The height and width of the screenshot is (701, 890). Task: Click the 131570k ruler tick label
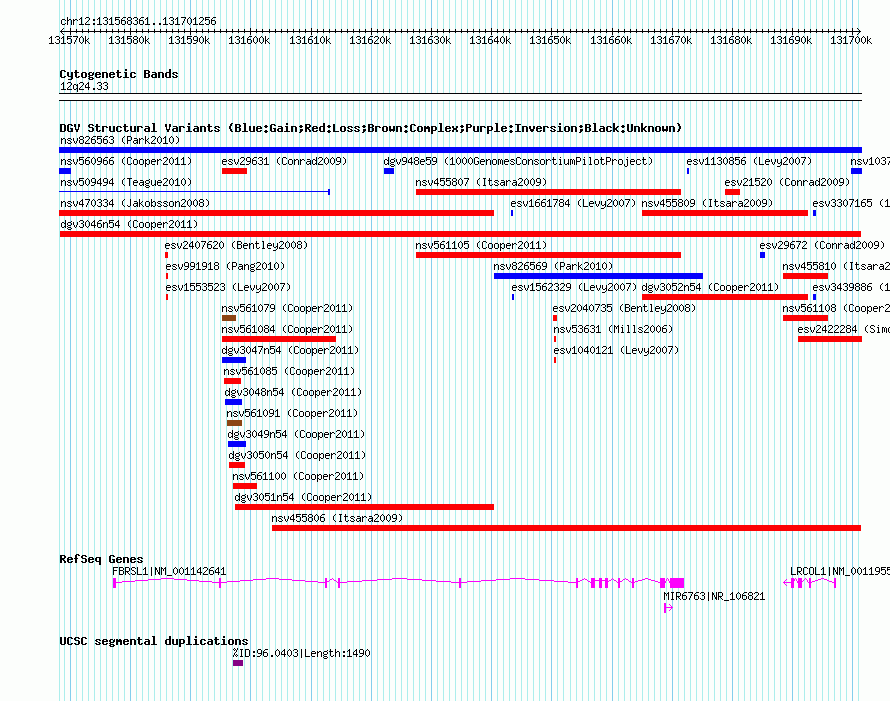(69, 40)
